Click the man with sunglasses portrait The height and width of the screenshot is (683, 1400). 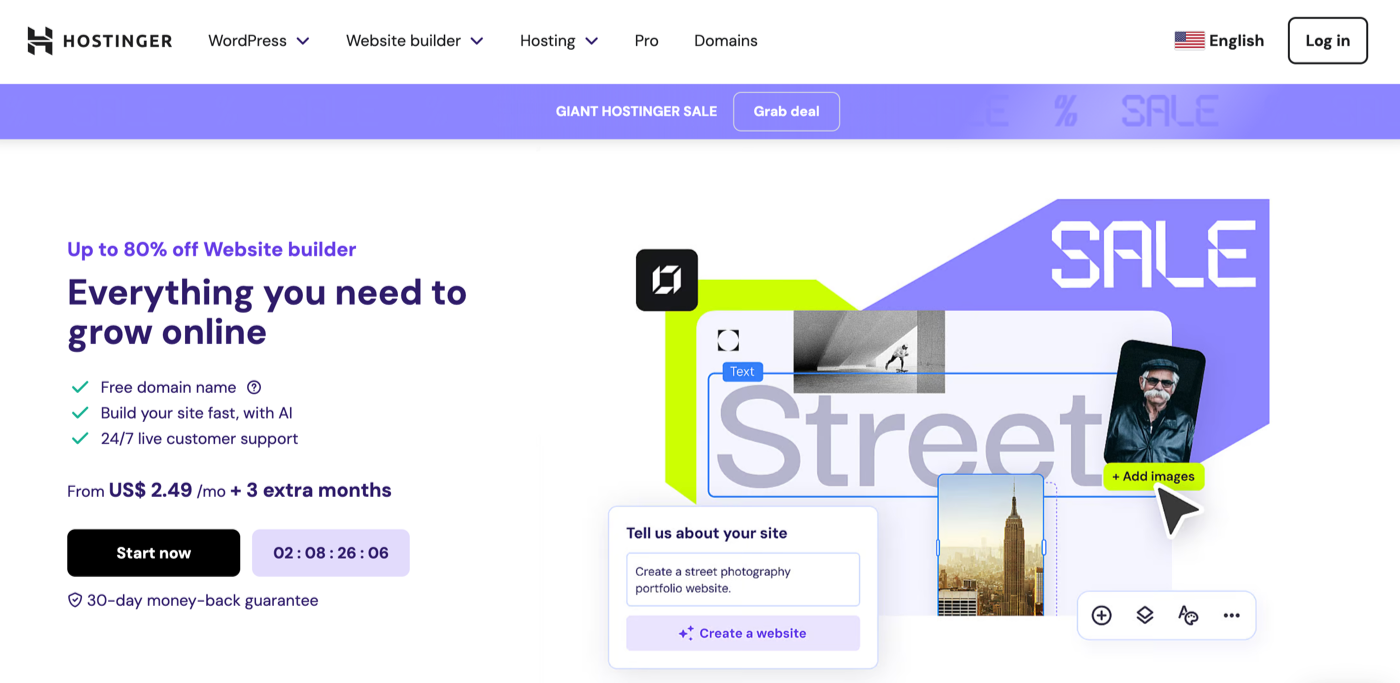click(1155, 402)
